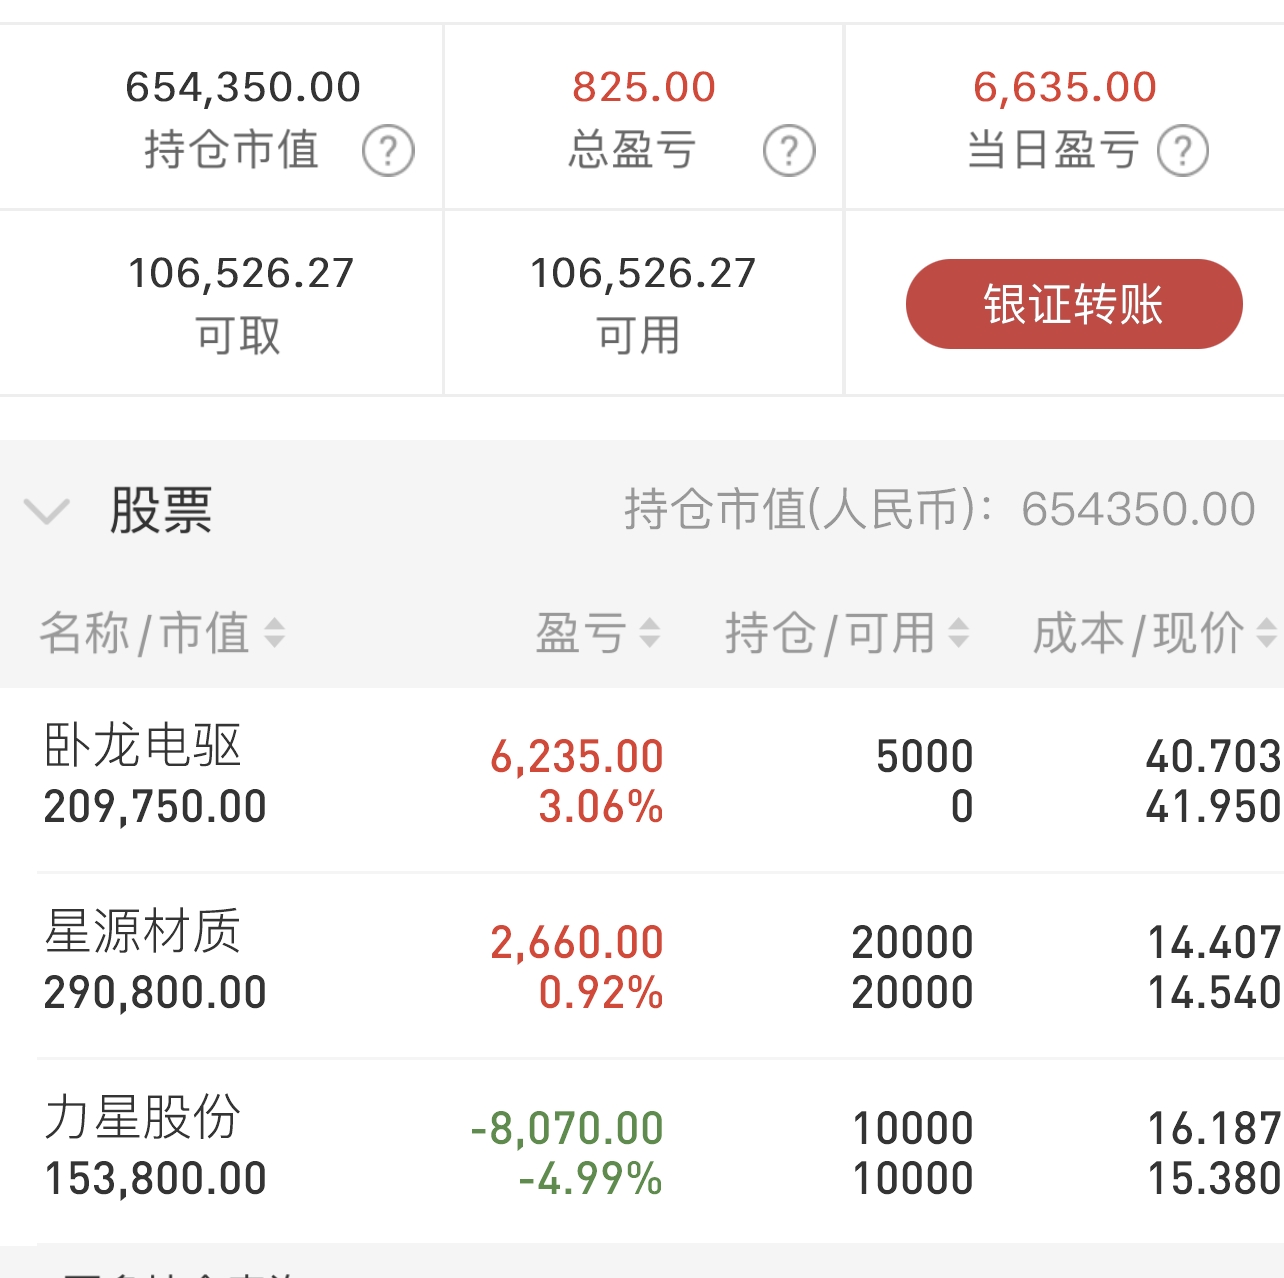Open 力星股份 stock holding row

pyautogui.click(x=642, y=1151)
